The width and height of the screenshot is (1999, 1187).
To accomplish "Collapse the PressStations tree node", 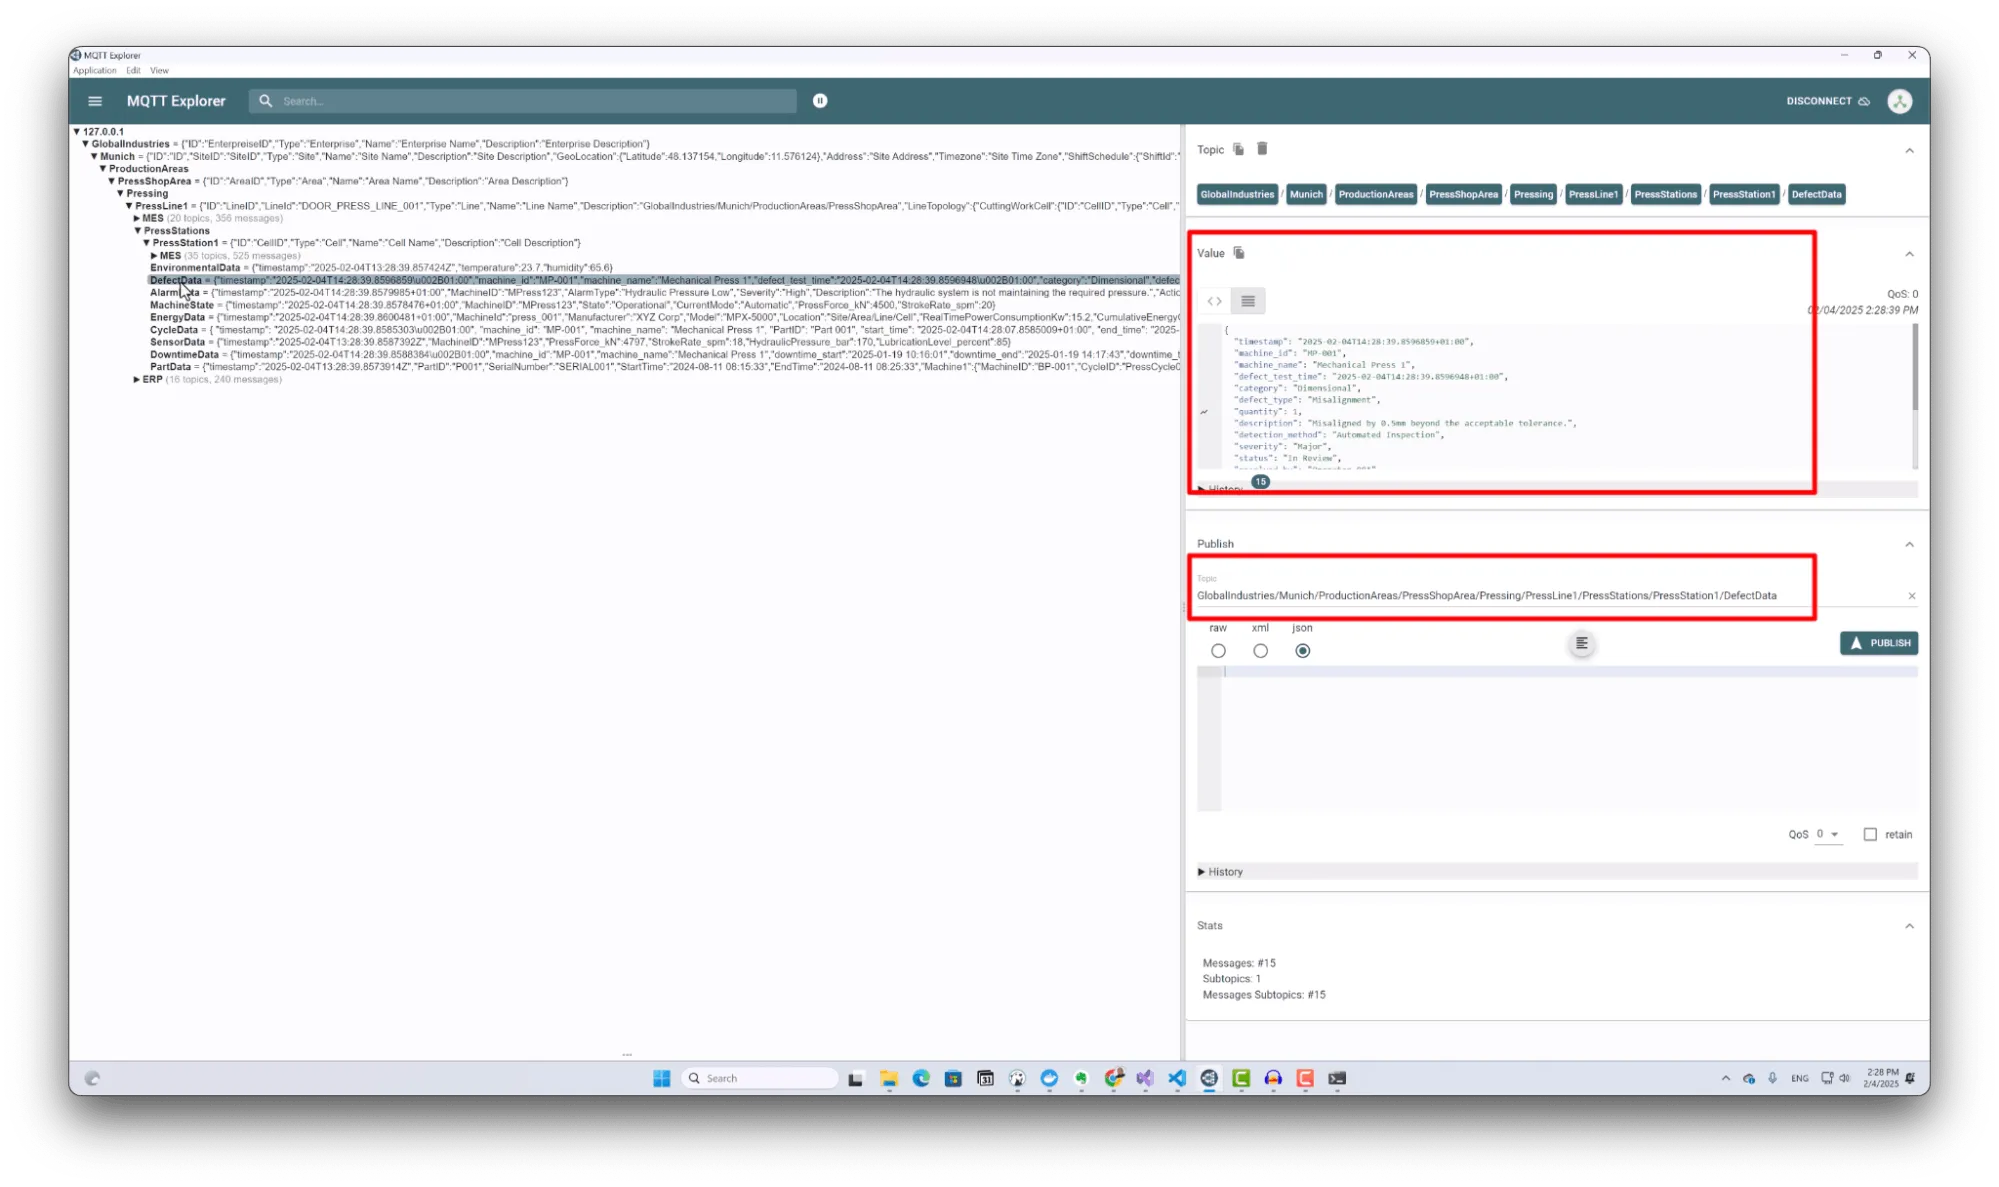I will click(138, 231).
